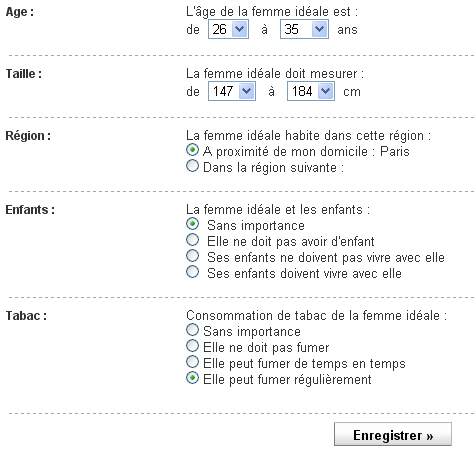475x458 pixels.
Task: Choose 'Dans la région suivante' radio option
Action: [192, 166]
